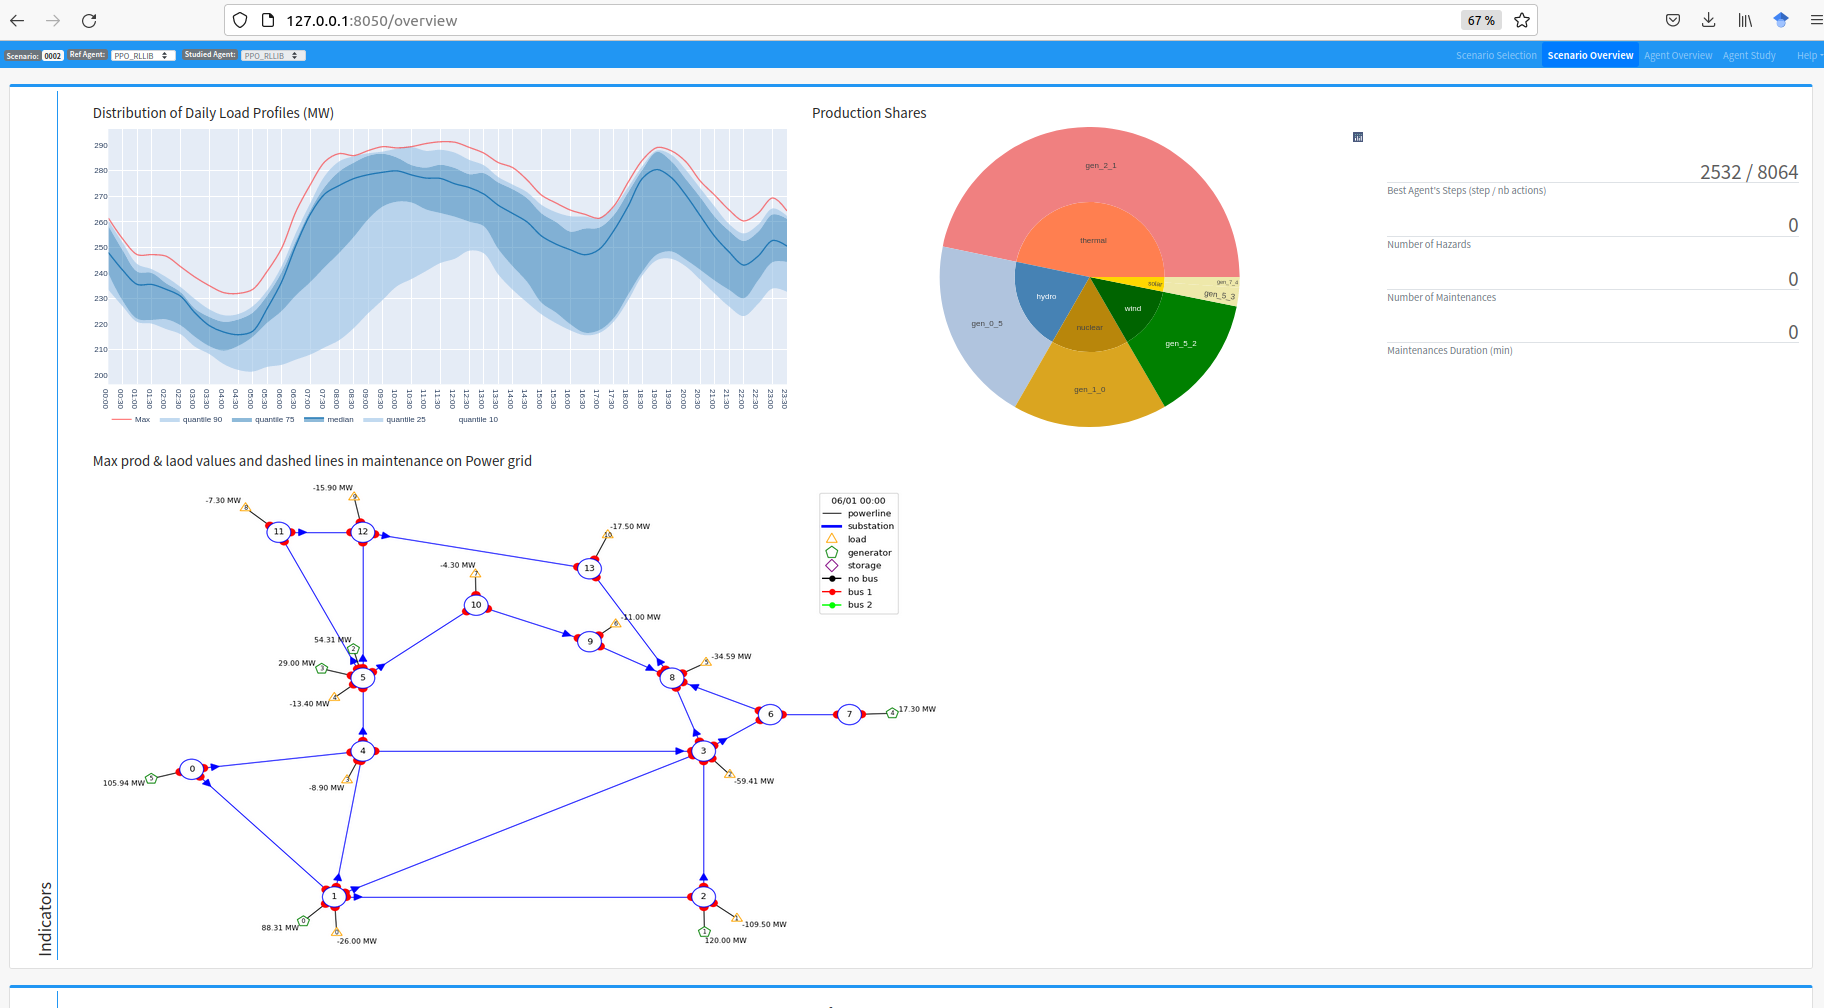Click the Plotly logo icon beside pie chart
Image resolution: width=1824 pixels, height=1008 pixels.
[1358, 137]
